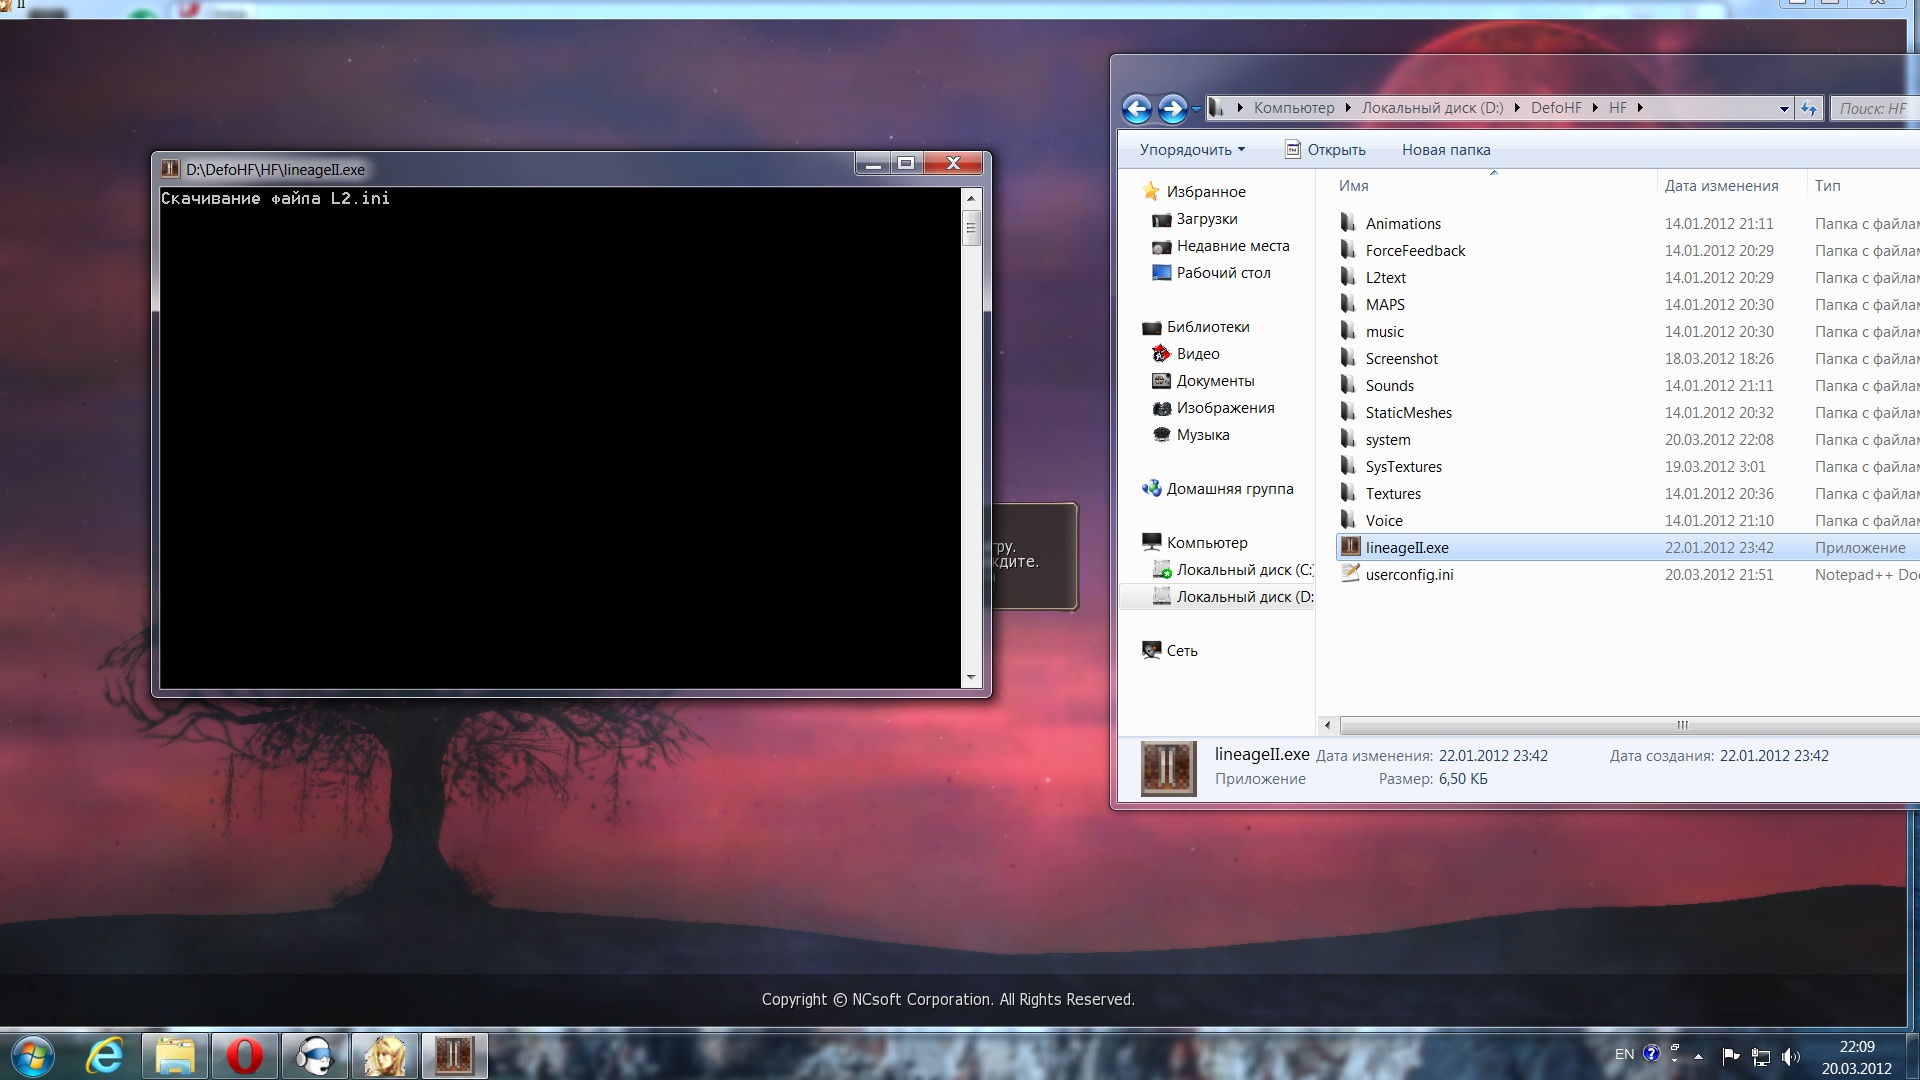Image resolution: width=1920 pixels, height=1080 pixels.
Task: Open the Windows Start orb
Action: pos(32,1056)
